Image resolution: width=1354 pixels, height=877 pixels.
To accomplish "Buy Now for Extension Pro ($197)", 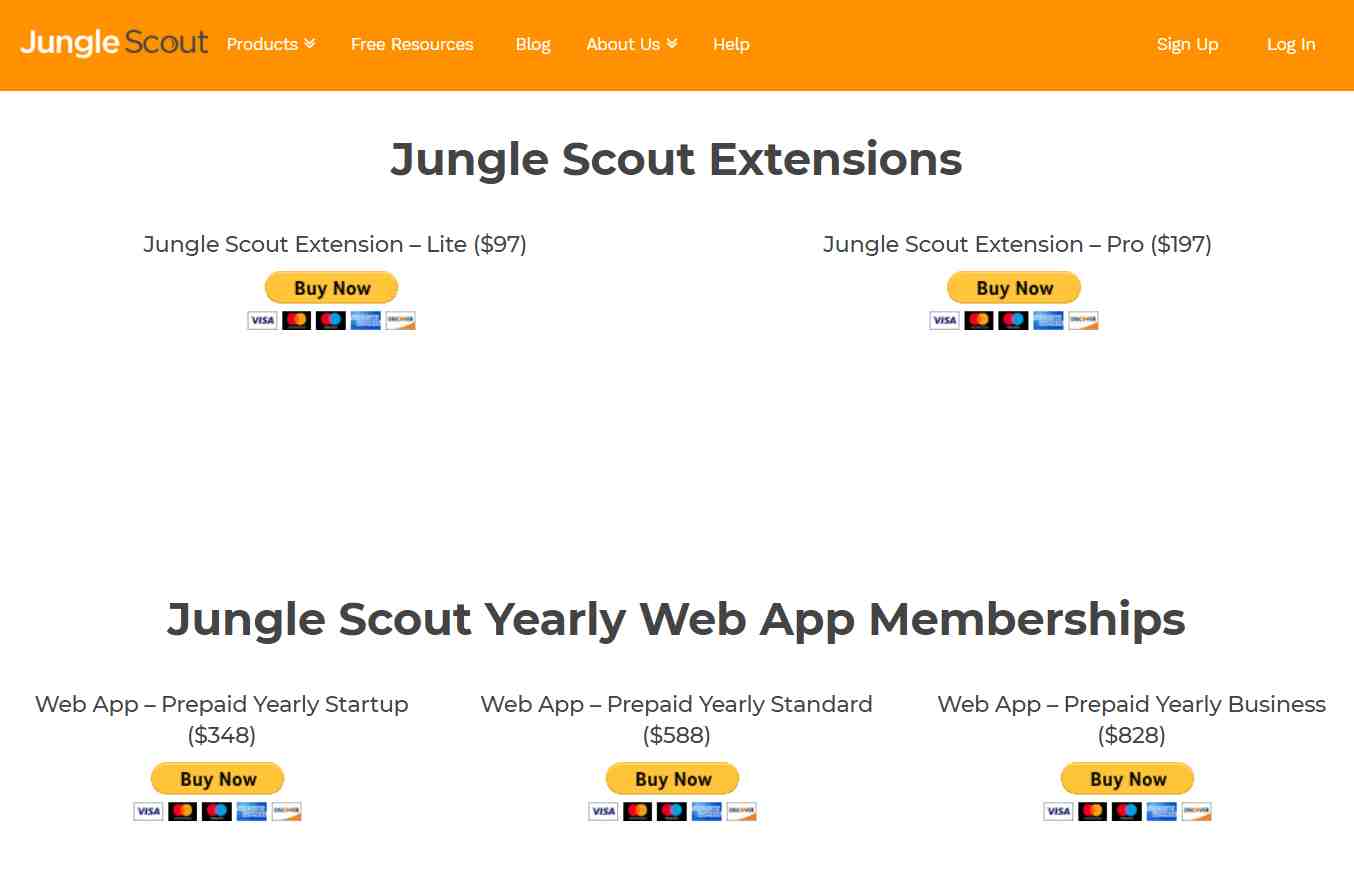I will point(1014,288).
